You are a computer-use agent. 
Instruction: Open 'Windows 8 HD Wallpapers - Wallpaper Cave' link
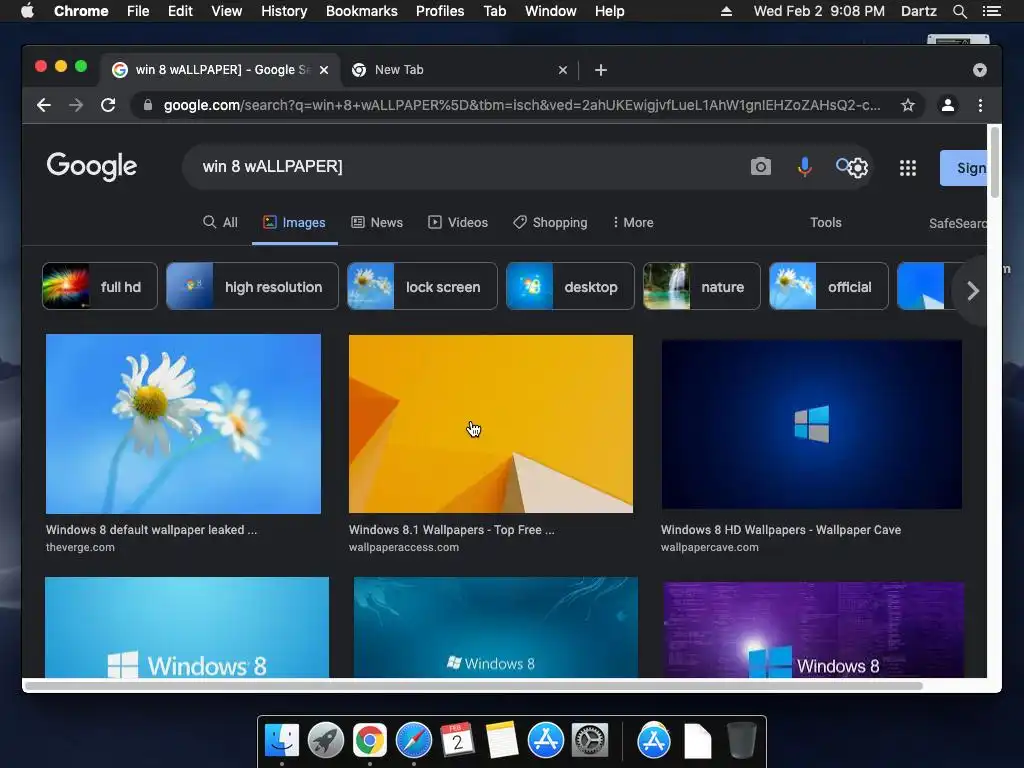pyautogui.click(x=780, y=530)
